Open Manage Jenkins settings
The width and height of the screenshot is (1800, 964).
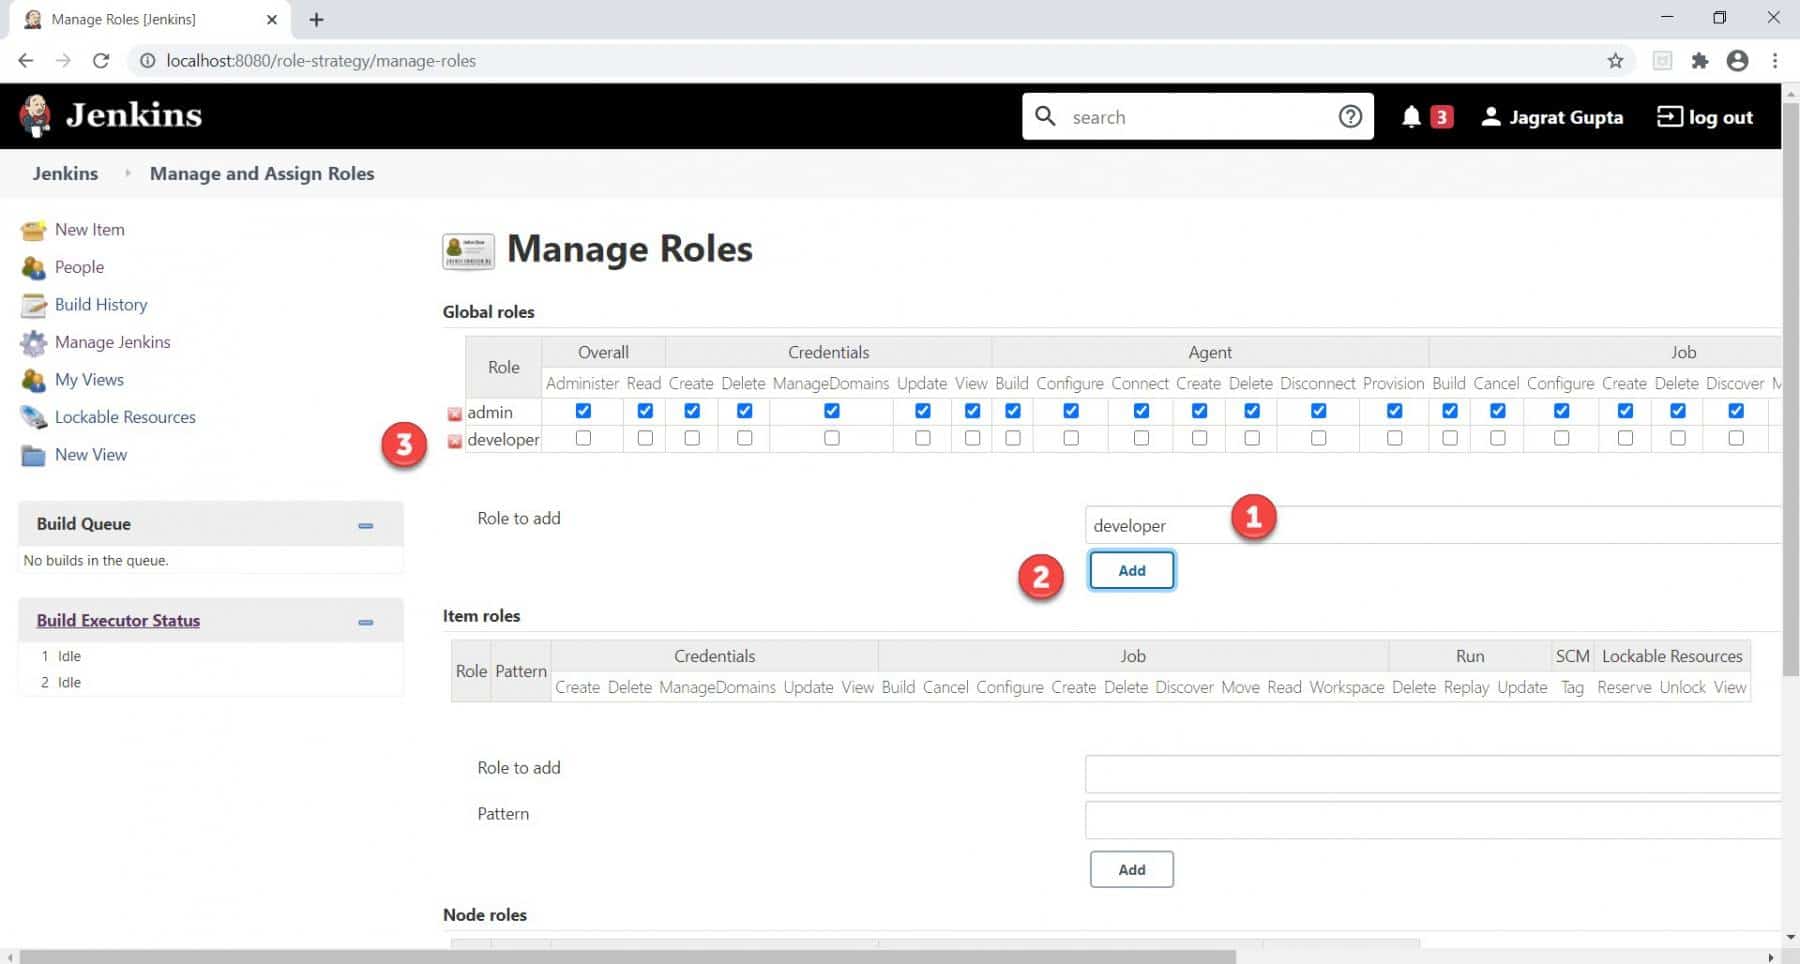tap(113, 342)
